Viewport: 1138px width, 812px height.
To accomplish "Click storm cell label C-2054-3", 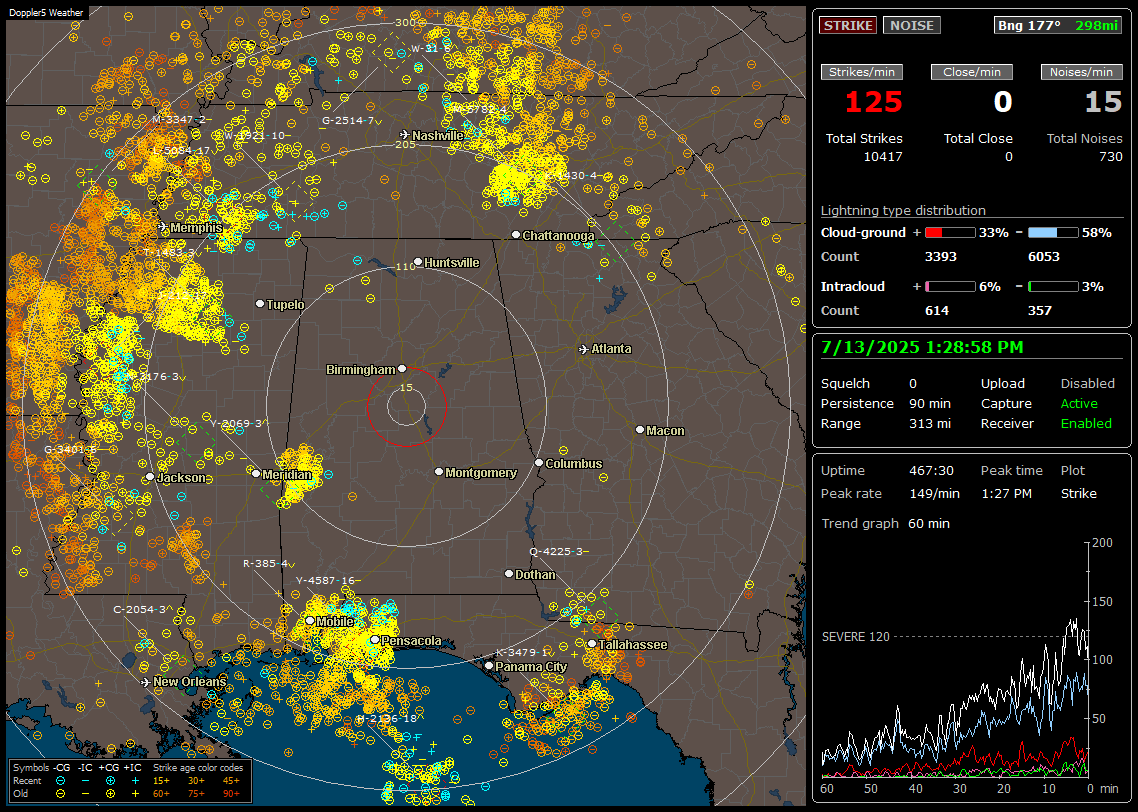I will [x=142, y=610].
